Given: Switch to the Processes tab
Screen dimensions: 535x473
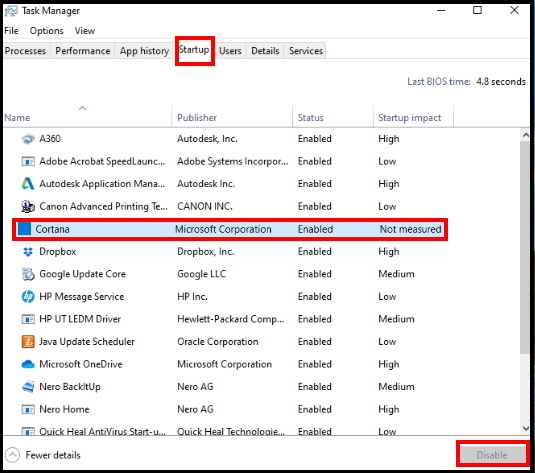Looking at the screenshot, I should [x=25, y=51].
